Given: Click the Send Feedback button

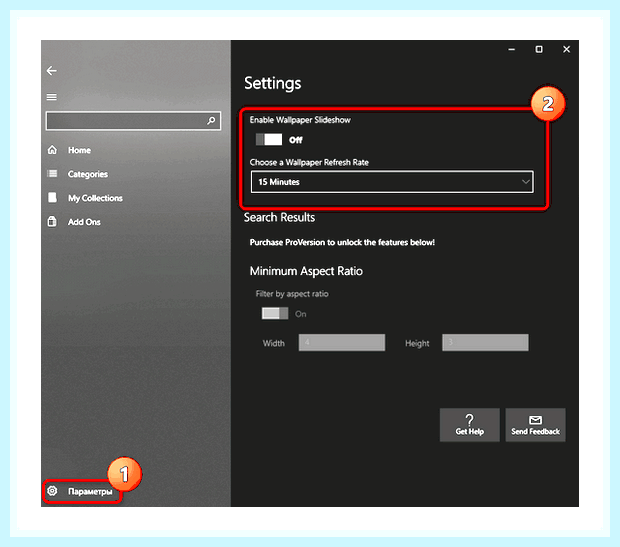Looking at the screenshot, I should [x=535, y=425].
